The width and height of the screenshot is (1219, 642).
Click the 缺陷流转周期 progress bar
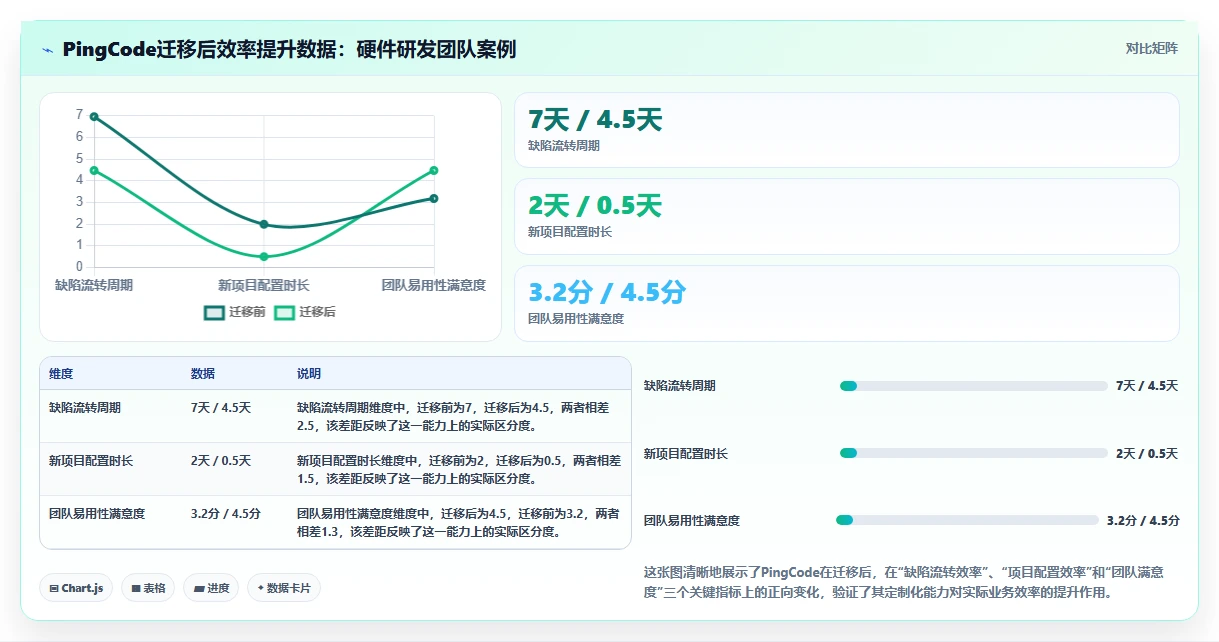(973, 386)
